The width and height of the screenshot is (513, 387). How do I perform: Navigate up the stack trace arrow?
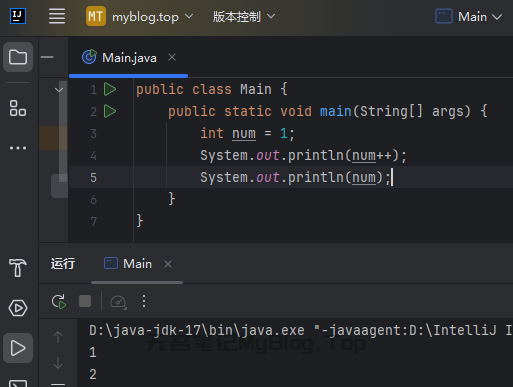coord(58,337)
